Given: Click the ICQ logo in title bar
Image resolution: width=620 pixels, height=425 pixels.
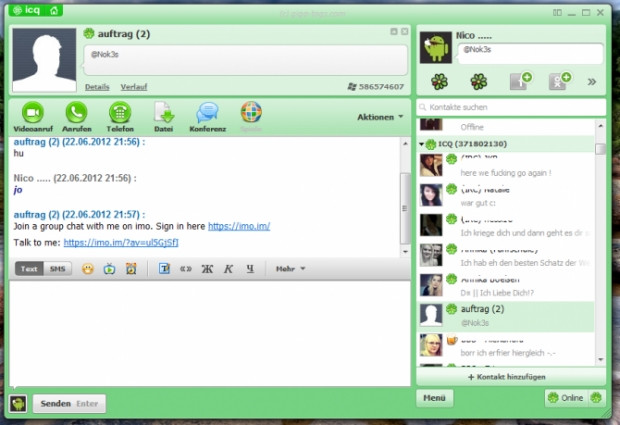Looking at the screenshot, I should [26, 10].
